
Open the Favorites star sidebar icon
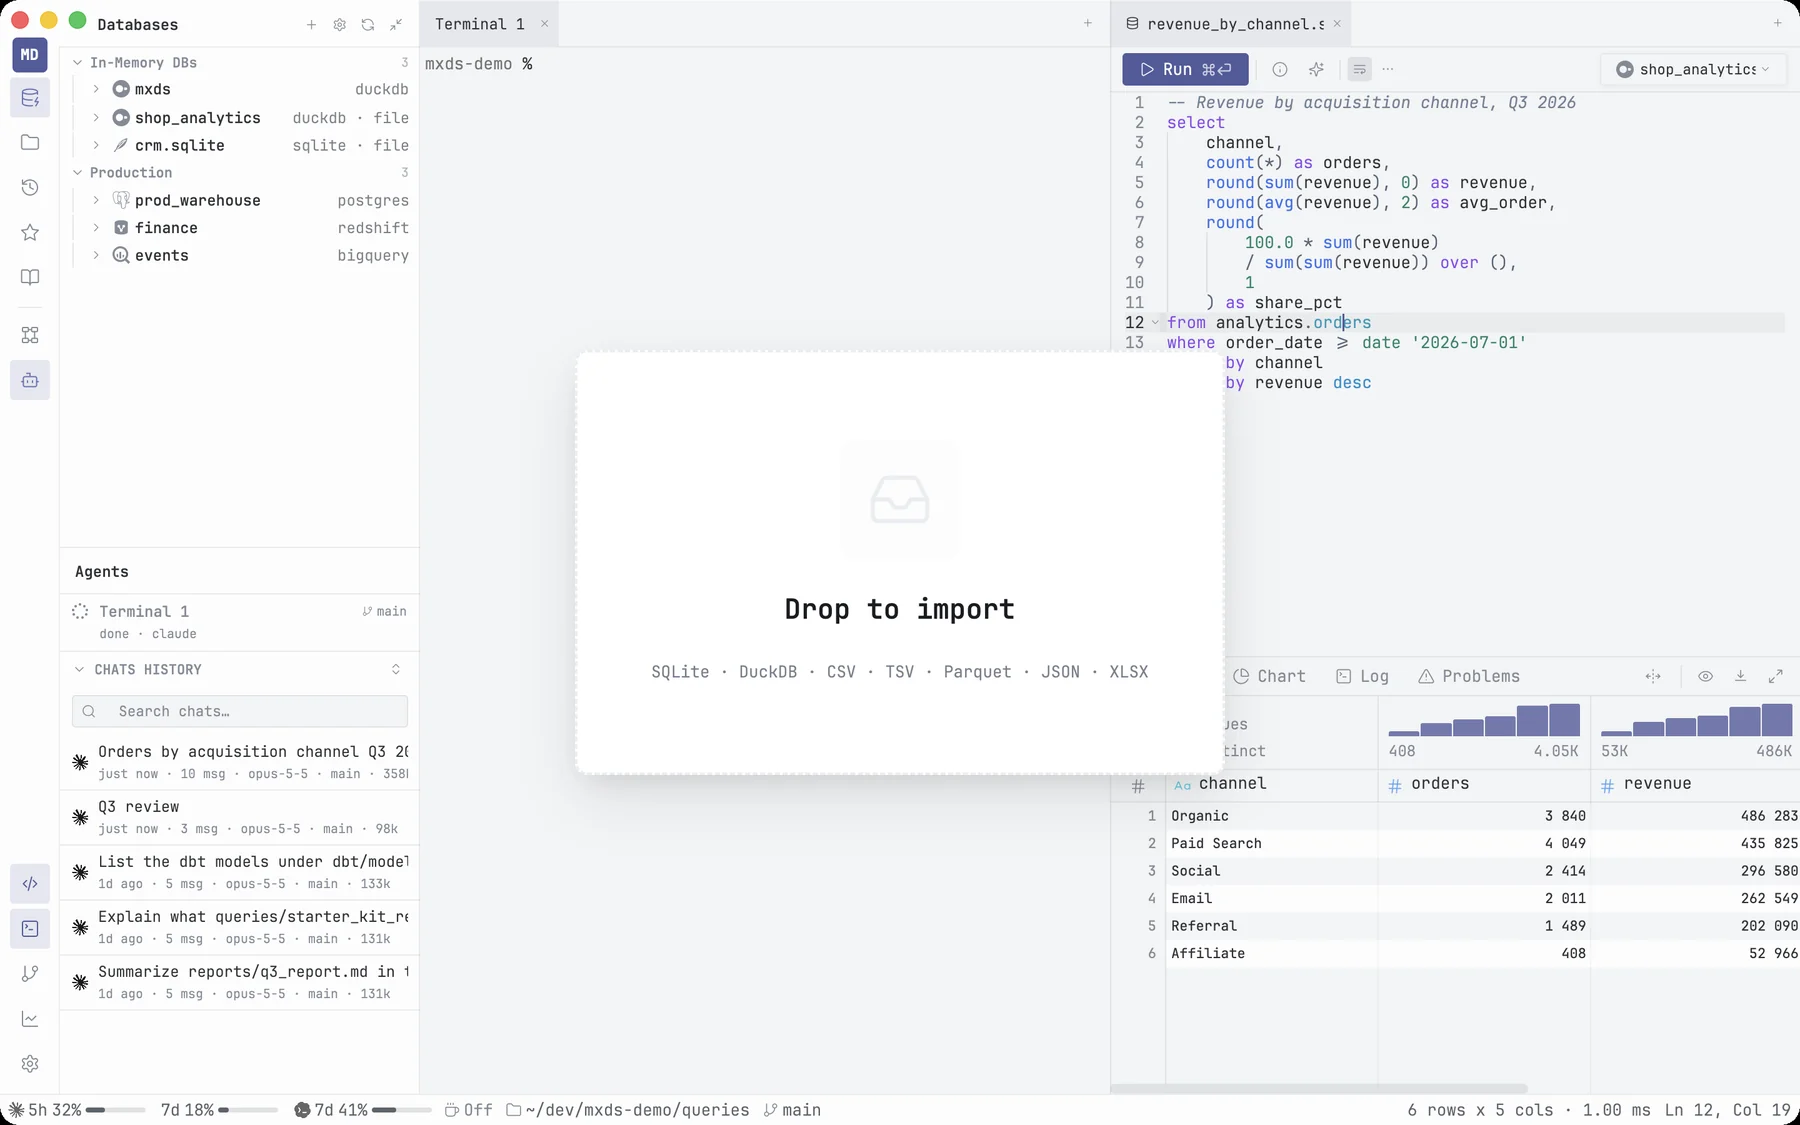[x=30, y=232]
